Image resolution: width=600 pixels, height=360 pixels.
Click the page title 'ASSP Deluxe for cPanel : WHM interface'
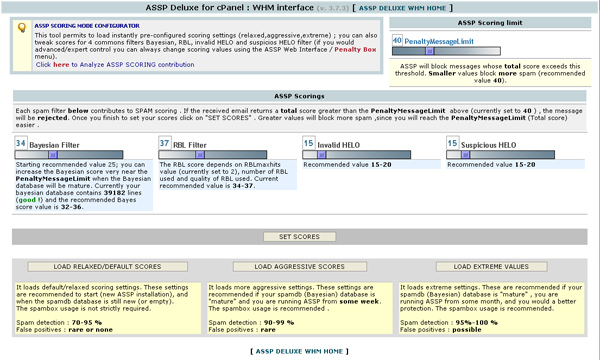(x=230, y=8)
